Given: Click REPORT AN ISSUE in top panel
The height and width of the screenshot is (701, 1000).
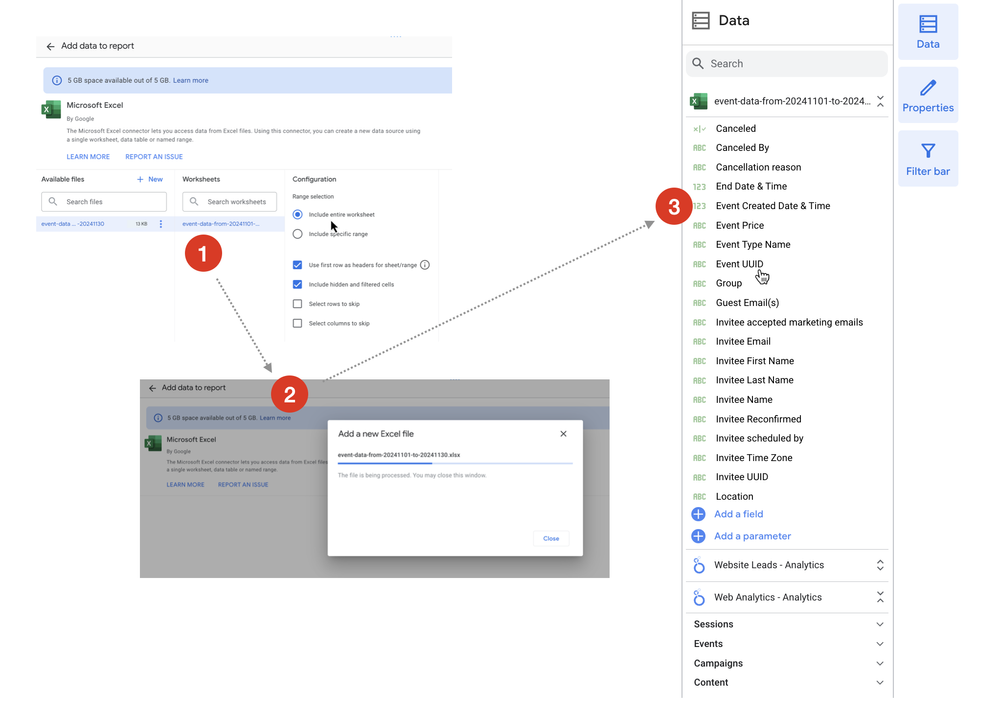Looking at the screenshot, I should tap(154, 157).
